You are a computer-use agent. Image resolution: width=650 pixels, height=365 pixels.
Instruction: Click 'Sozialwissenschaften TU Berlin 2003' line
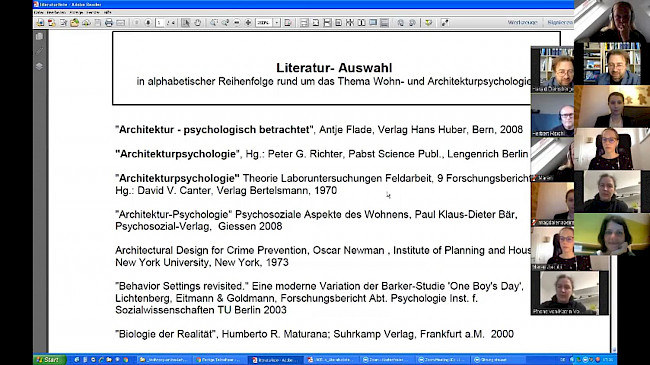tap(201, 310)
